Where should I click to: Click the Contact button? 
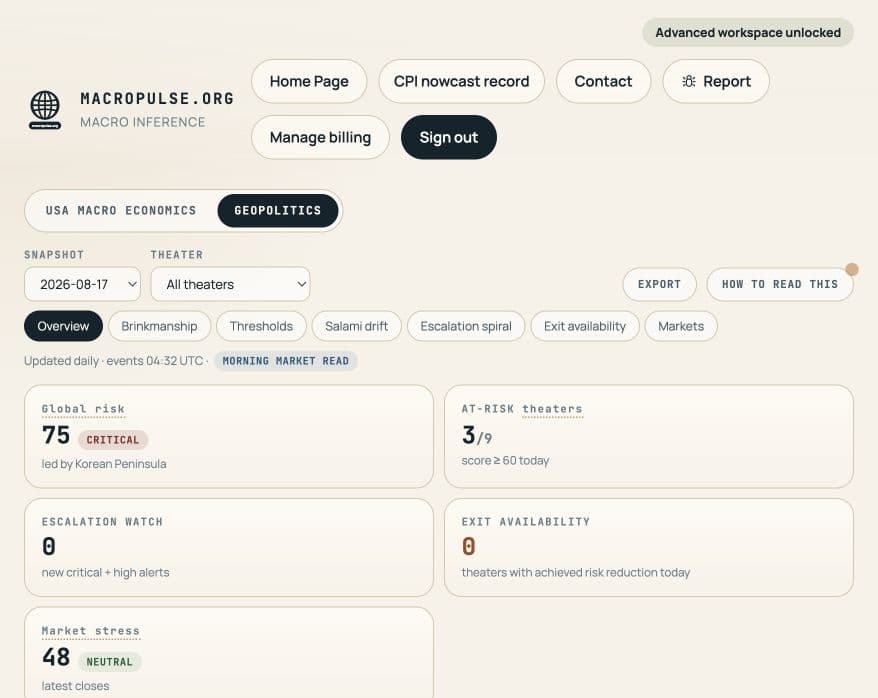[x=603, y=82]
